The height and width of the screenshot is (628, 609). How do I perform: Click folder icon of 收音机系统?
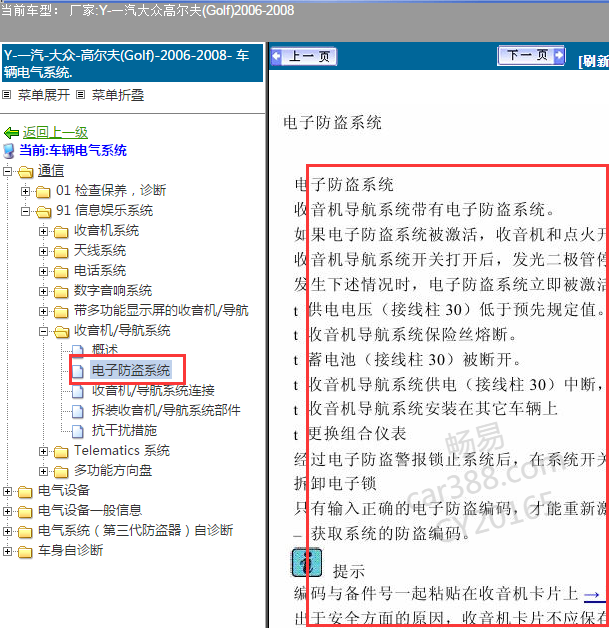(61, 231)
